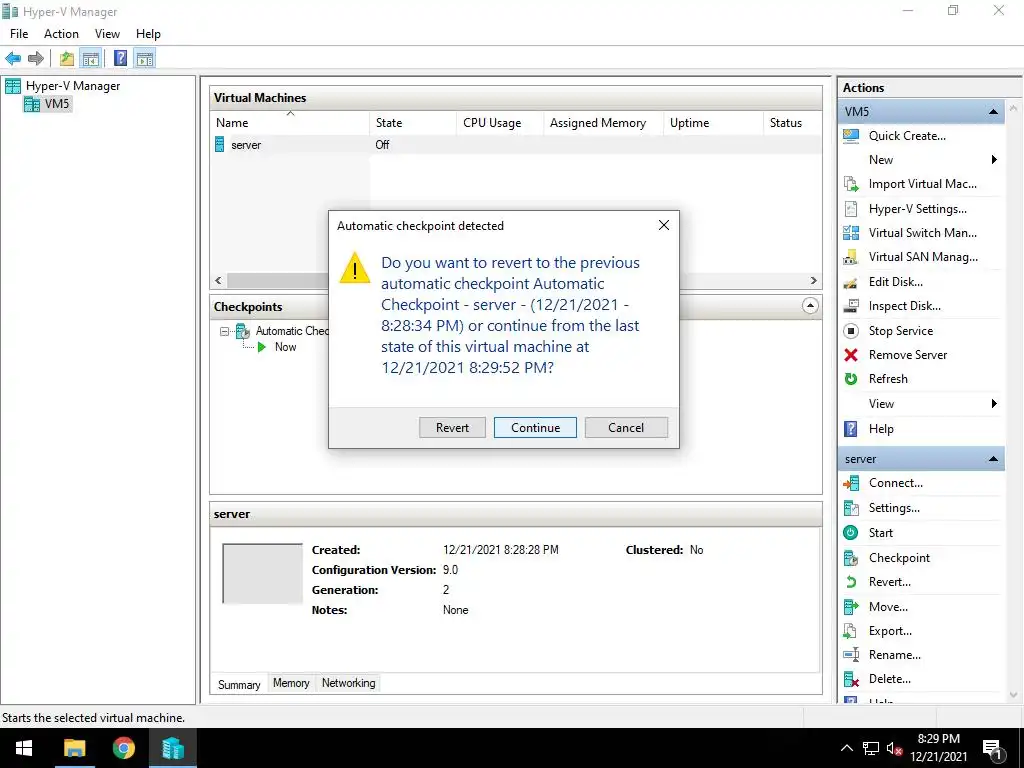
Task: Collapse the Automatic Checkpoint tree node
Action: [225, 332]
